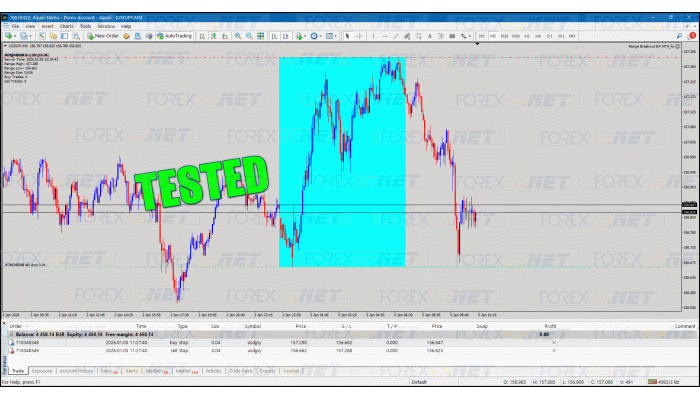Toggle the Navigator panel icon
Viewport: 700px width, 400px height.
65,36
